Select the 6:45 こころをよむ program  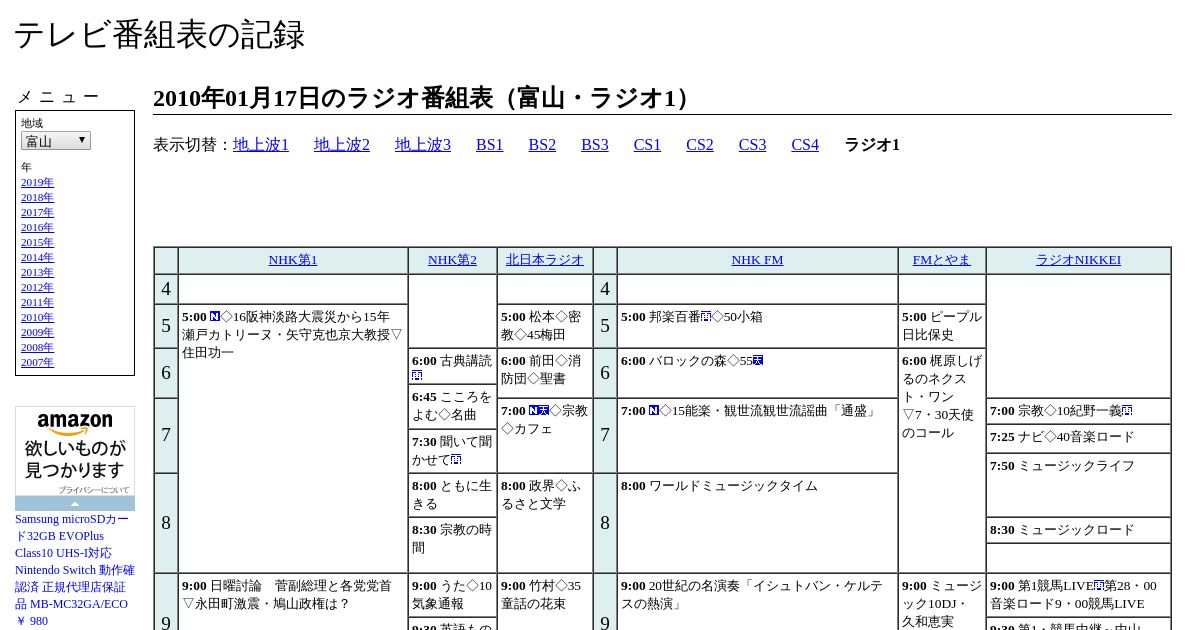tap(452, 406)
